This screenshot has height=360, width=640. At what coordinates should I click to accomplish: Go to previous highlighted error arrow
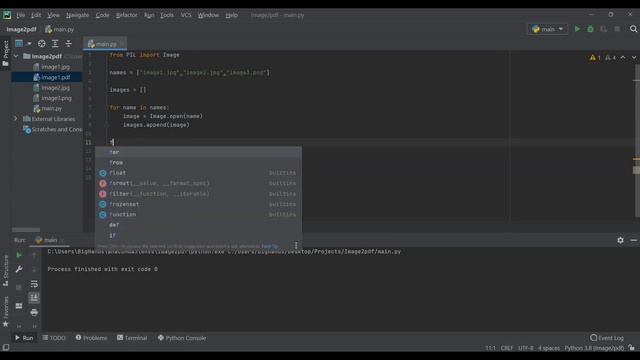click(x=623, y=58)
